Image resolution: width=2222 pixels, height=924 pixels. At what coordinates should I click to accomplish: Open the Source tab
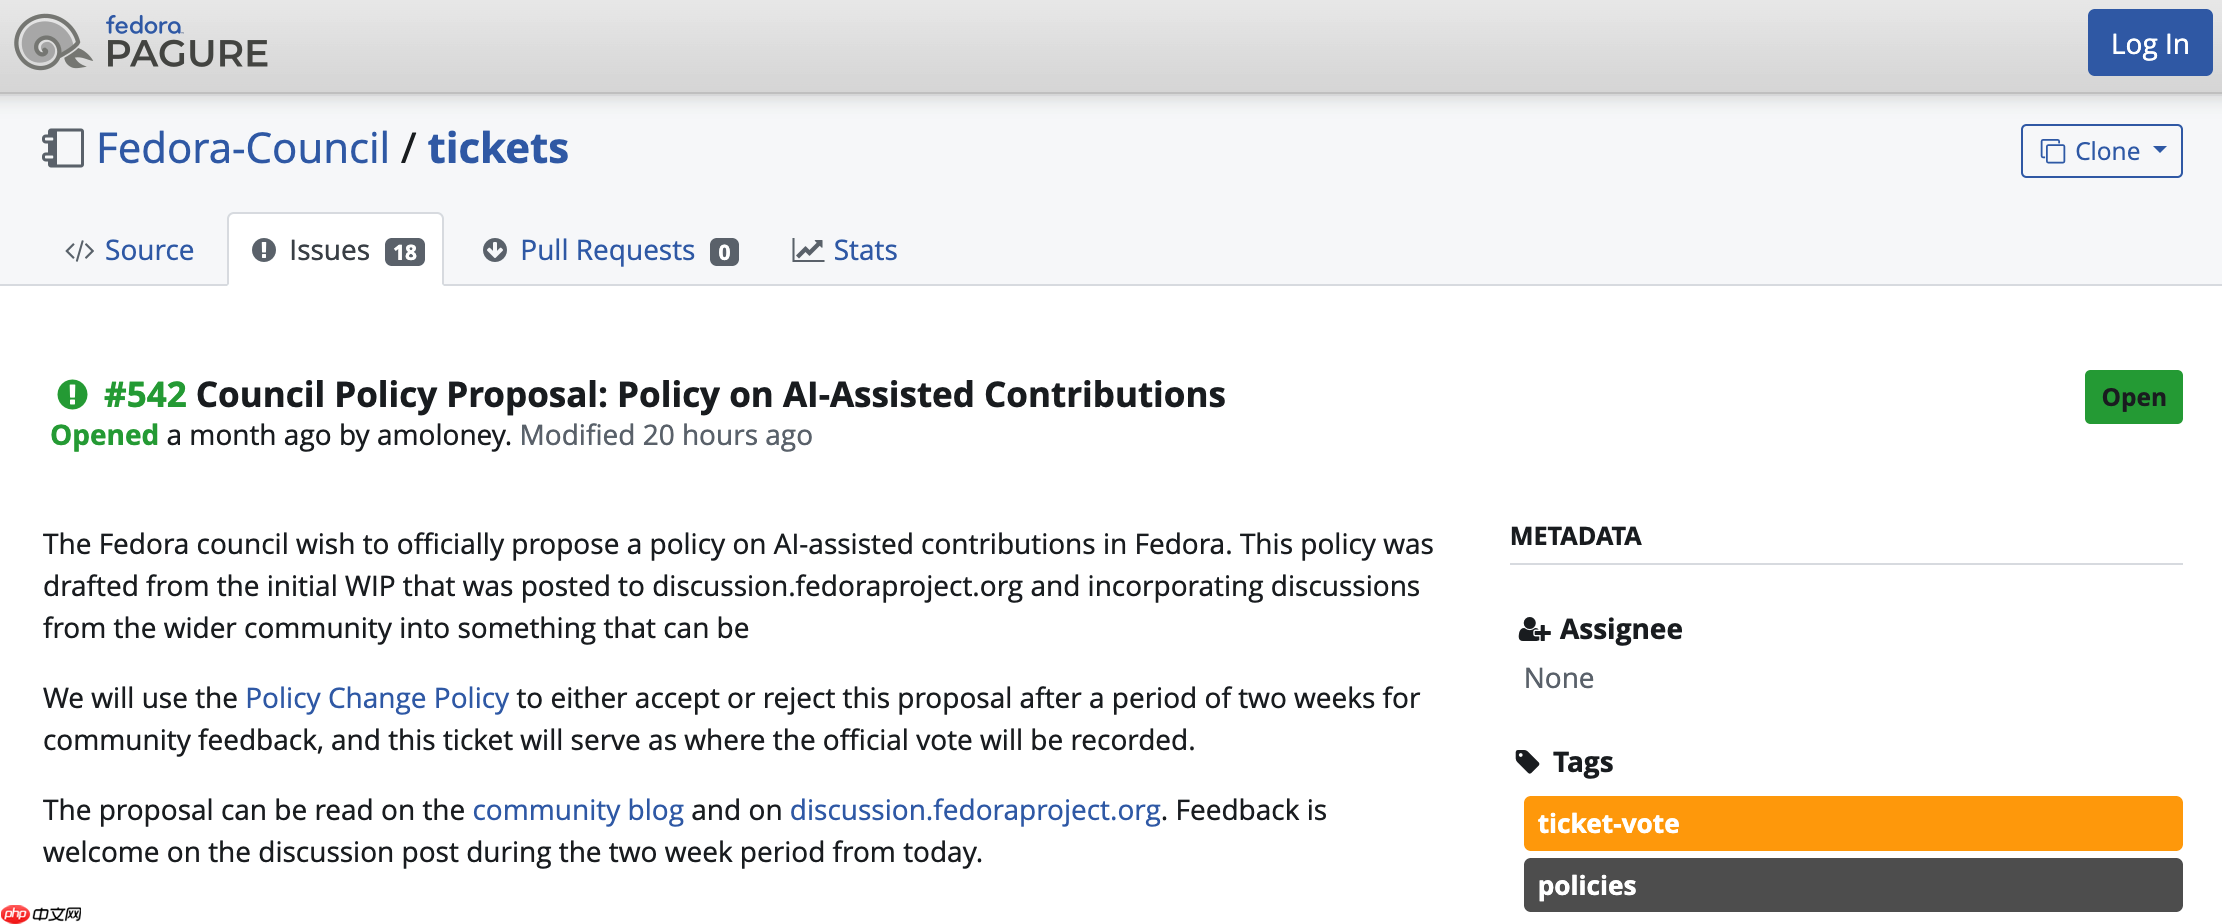coord(149,250)
